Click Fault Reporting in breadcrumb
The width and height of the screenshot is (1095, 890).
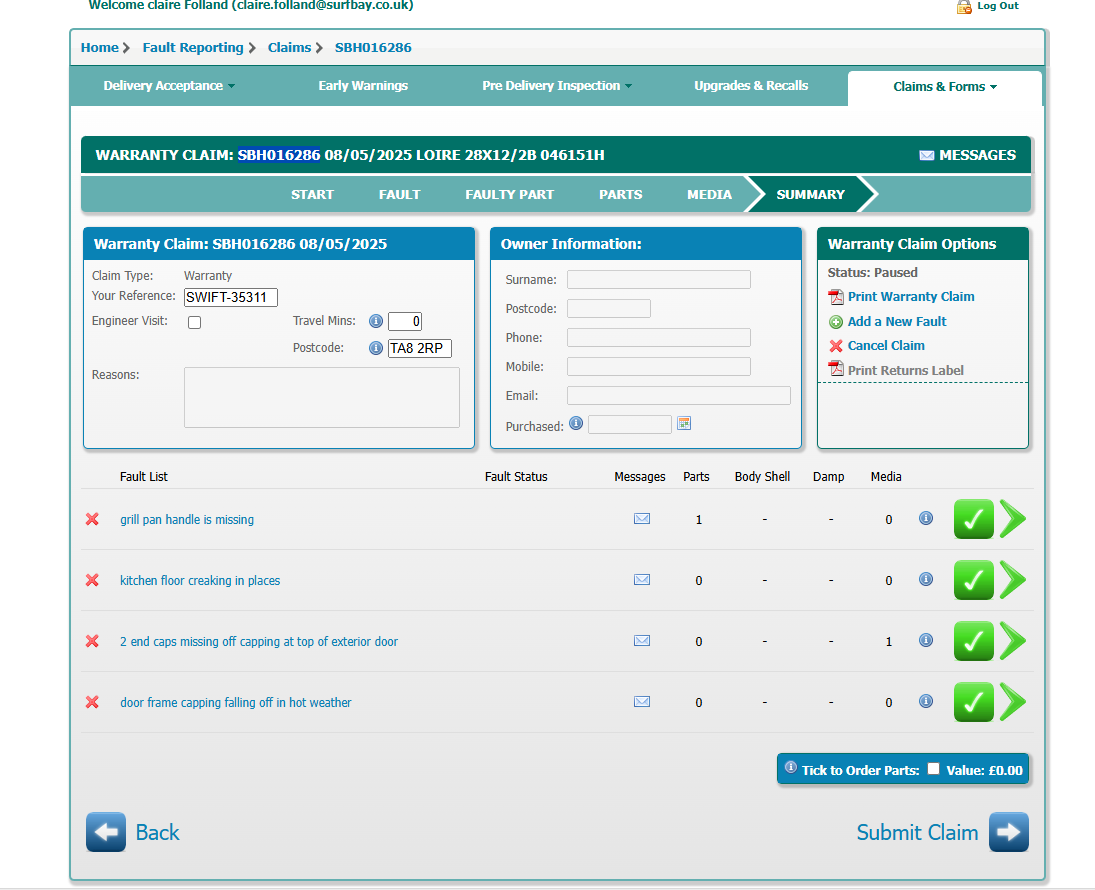[193, 47]
